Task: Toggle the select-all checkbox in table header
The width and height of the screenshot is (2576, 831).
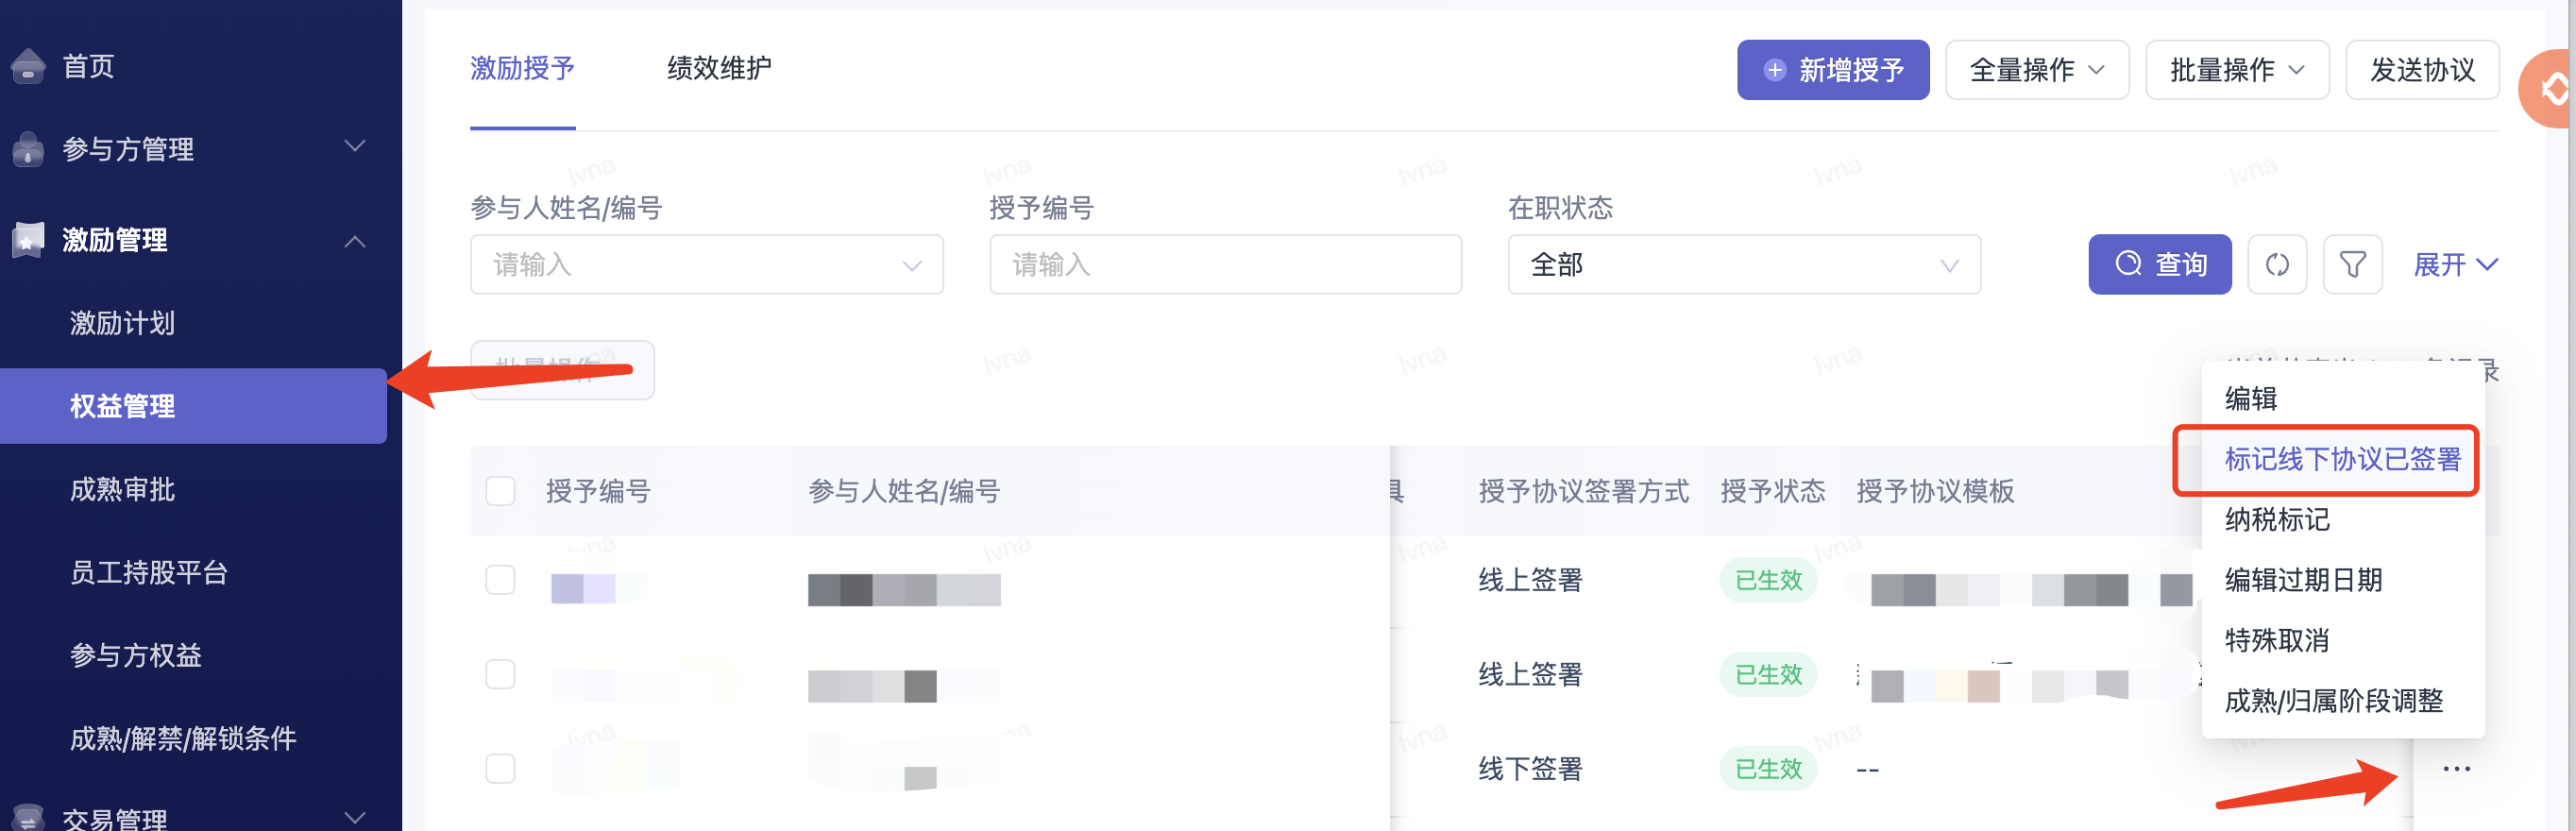Action: (500, 491)
